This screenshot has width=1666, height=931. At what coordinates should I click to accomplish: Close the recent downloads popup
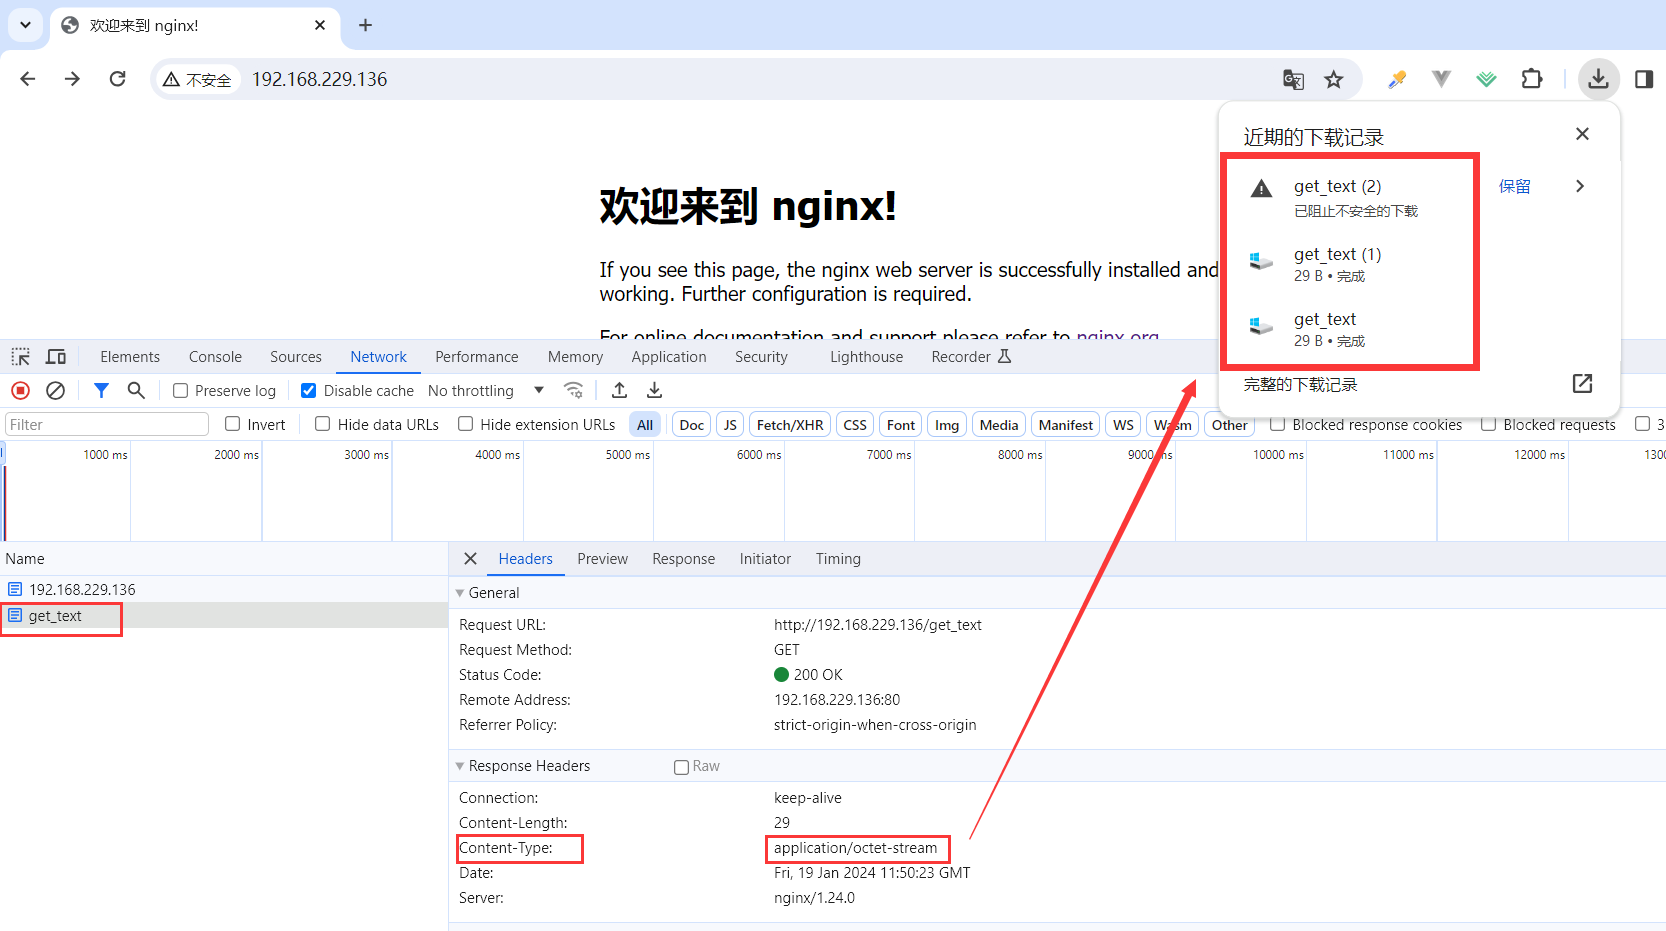[1582, 134]
